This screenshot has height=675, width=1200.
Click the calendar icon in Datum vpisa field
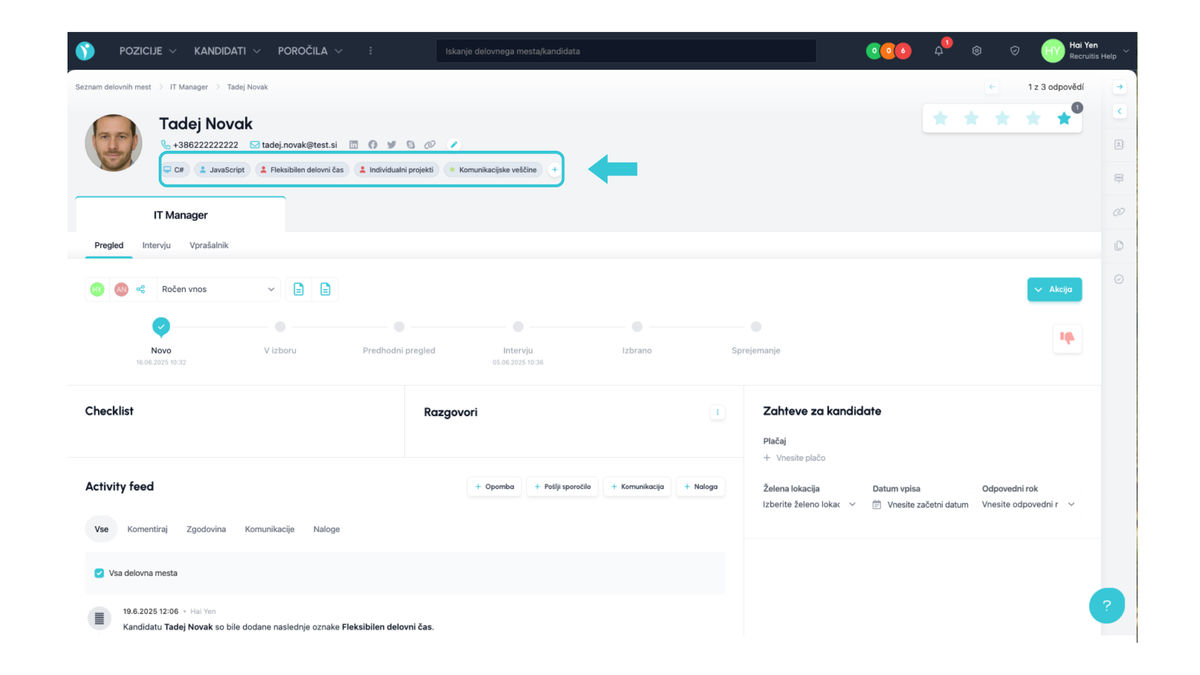[877, 505]
